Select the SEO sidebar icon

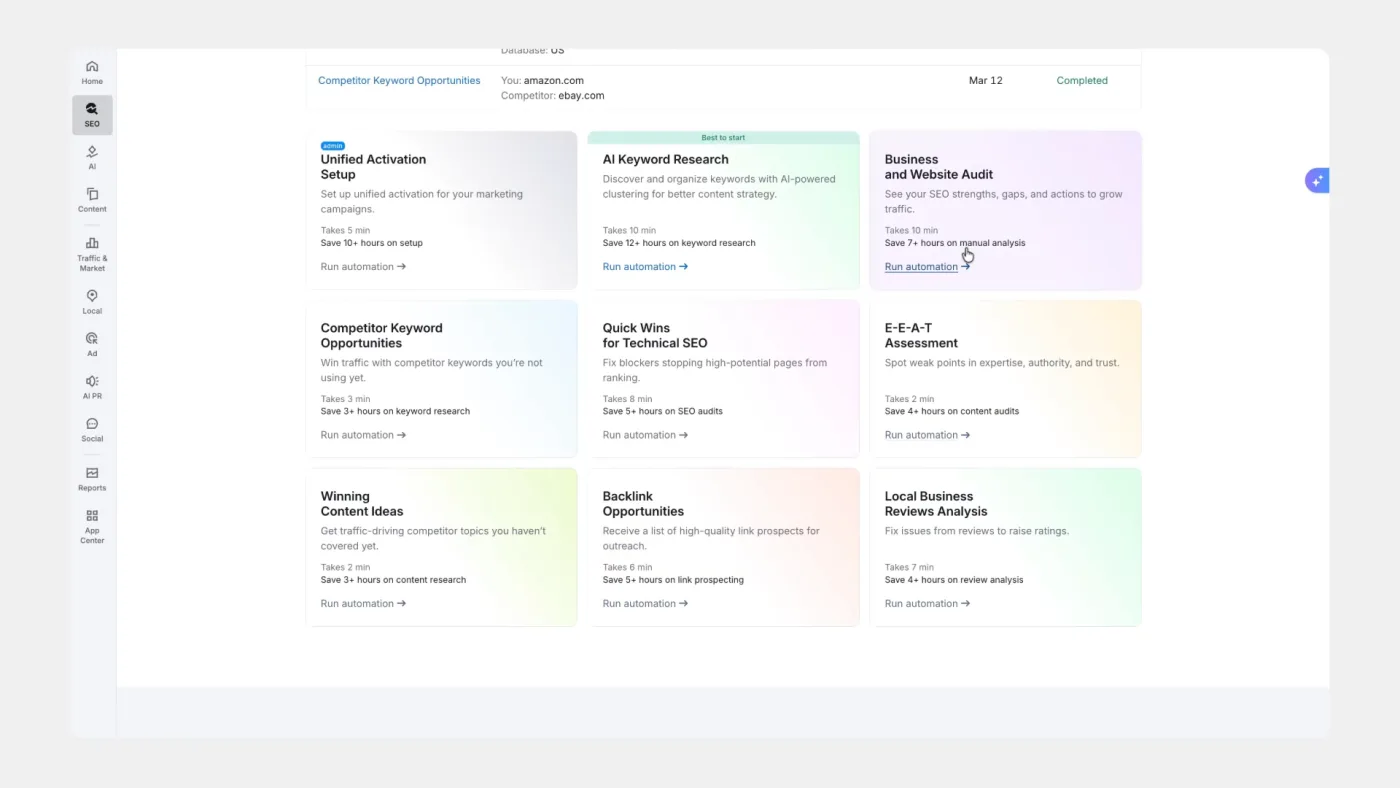92,115
